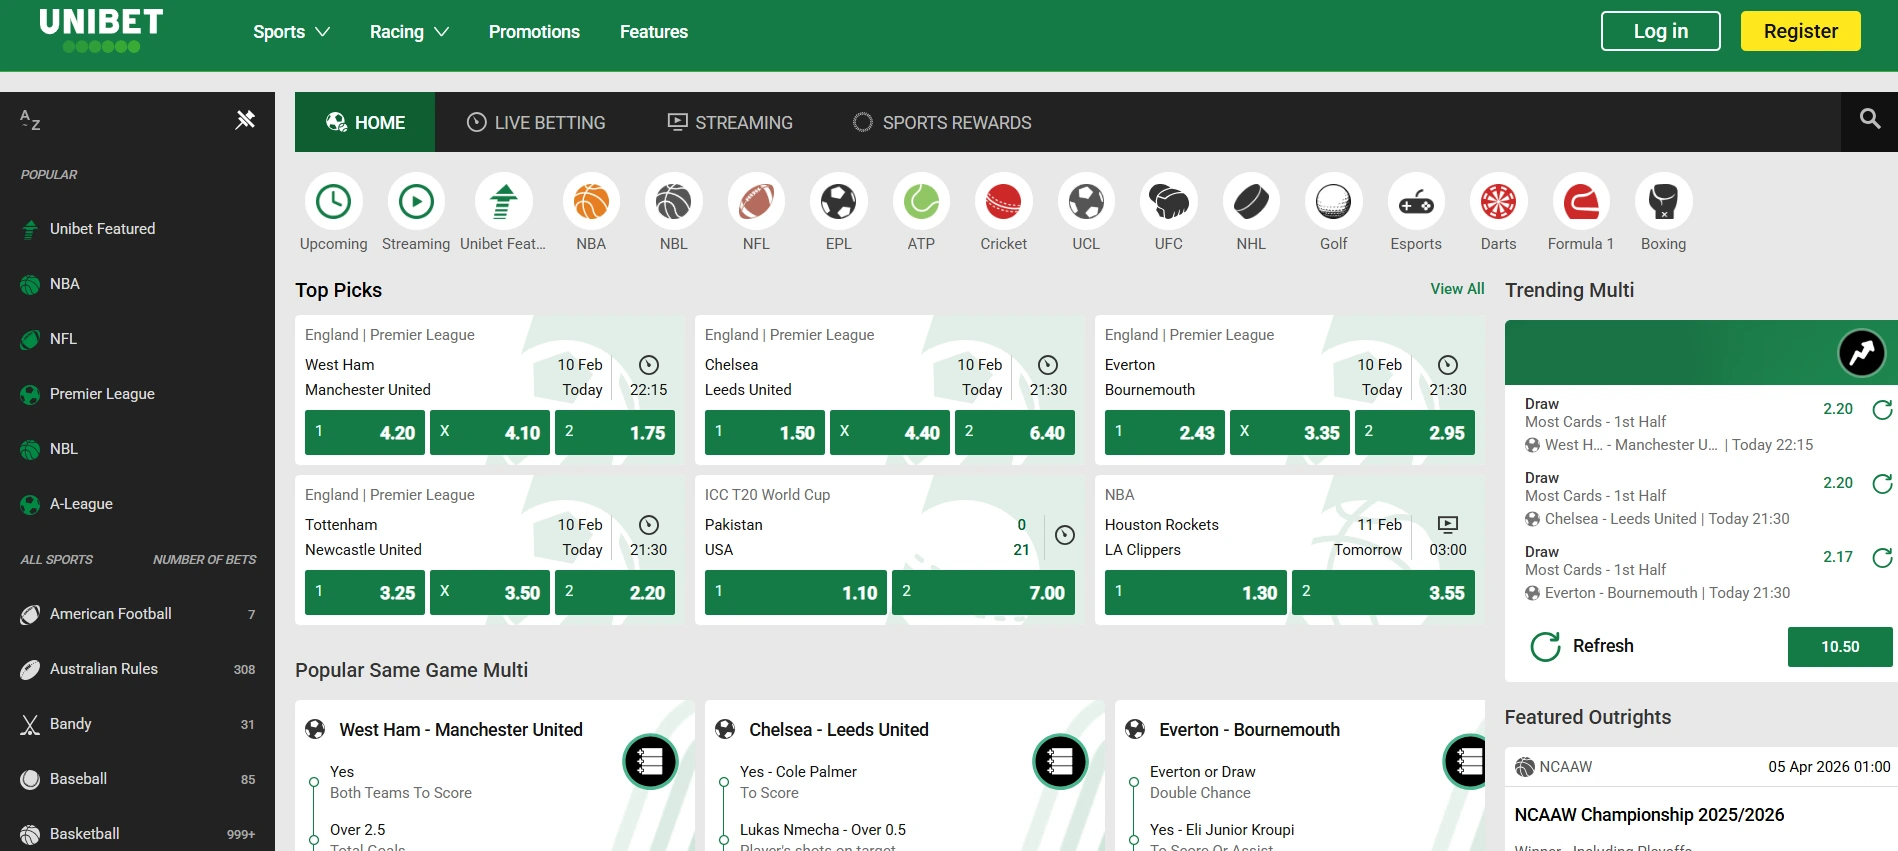
Task: Refresh the West Ham draw selection
Action: (1882, 409)
